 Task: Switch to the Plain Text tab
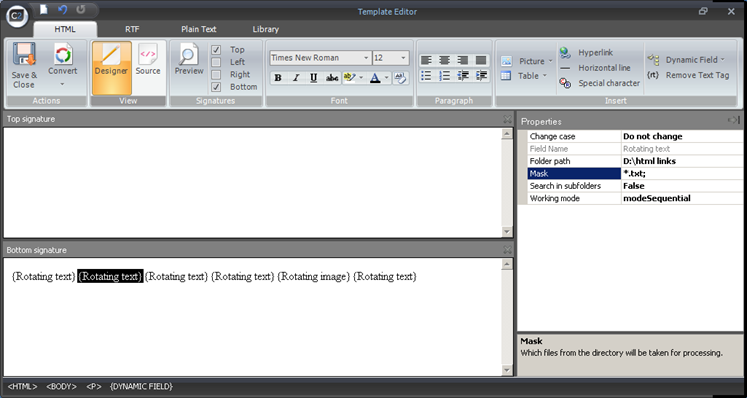click(x=199, y=29)
